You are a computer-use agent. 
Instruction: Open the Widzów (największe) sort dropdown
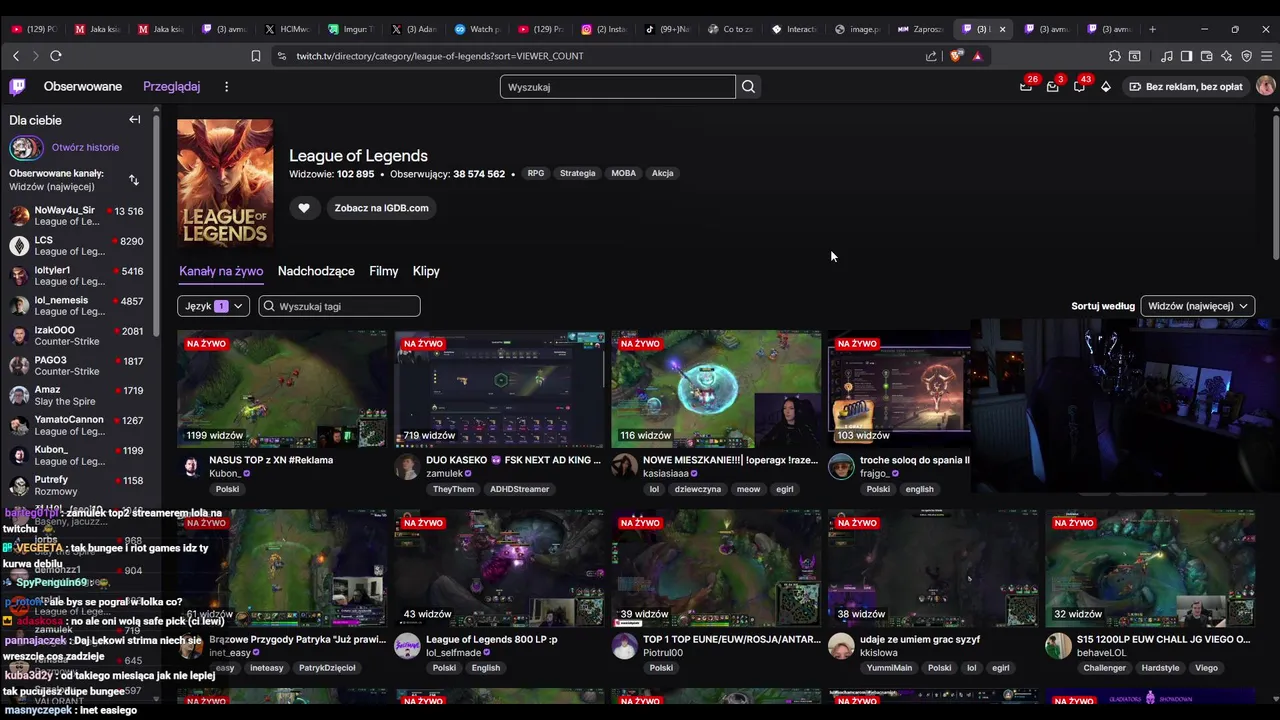point(1198,306)
